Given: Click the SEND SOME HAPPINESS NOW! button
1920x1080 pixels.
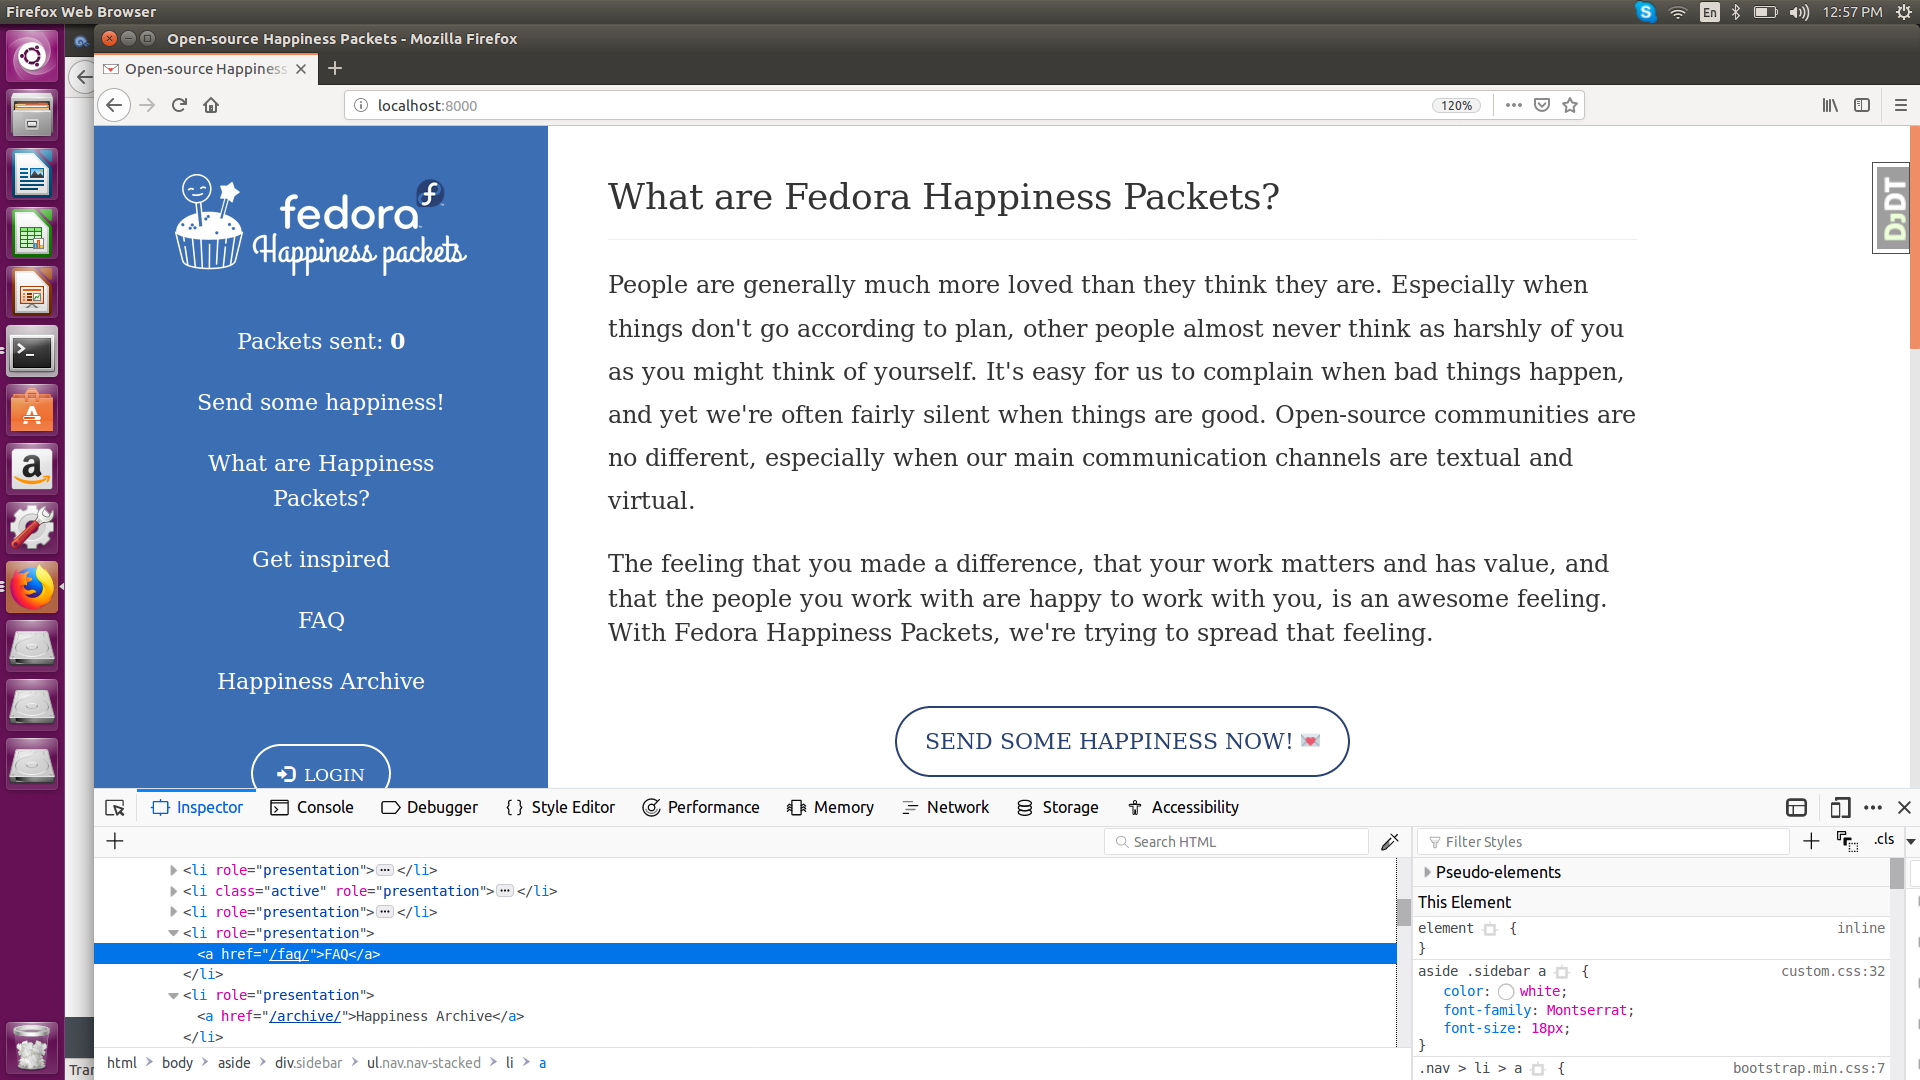Looking at the screenshot, I should click(x=1122, y=742).
